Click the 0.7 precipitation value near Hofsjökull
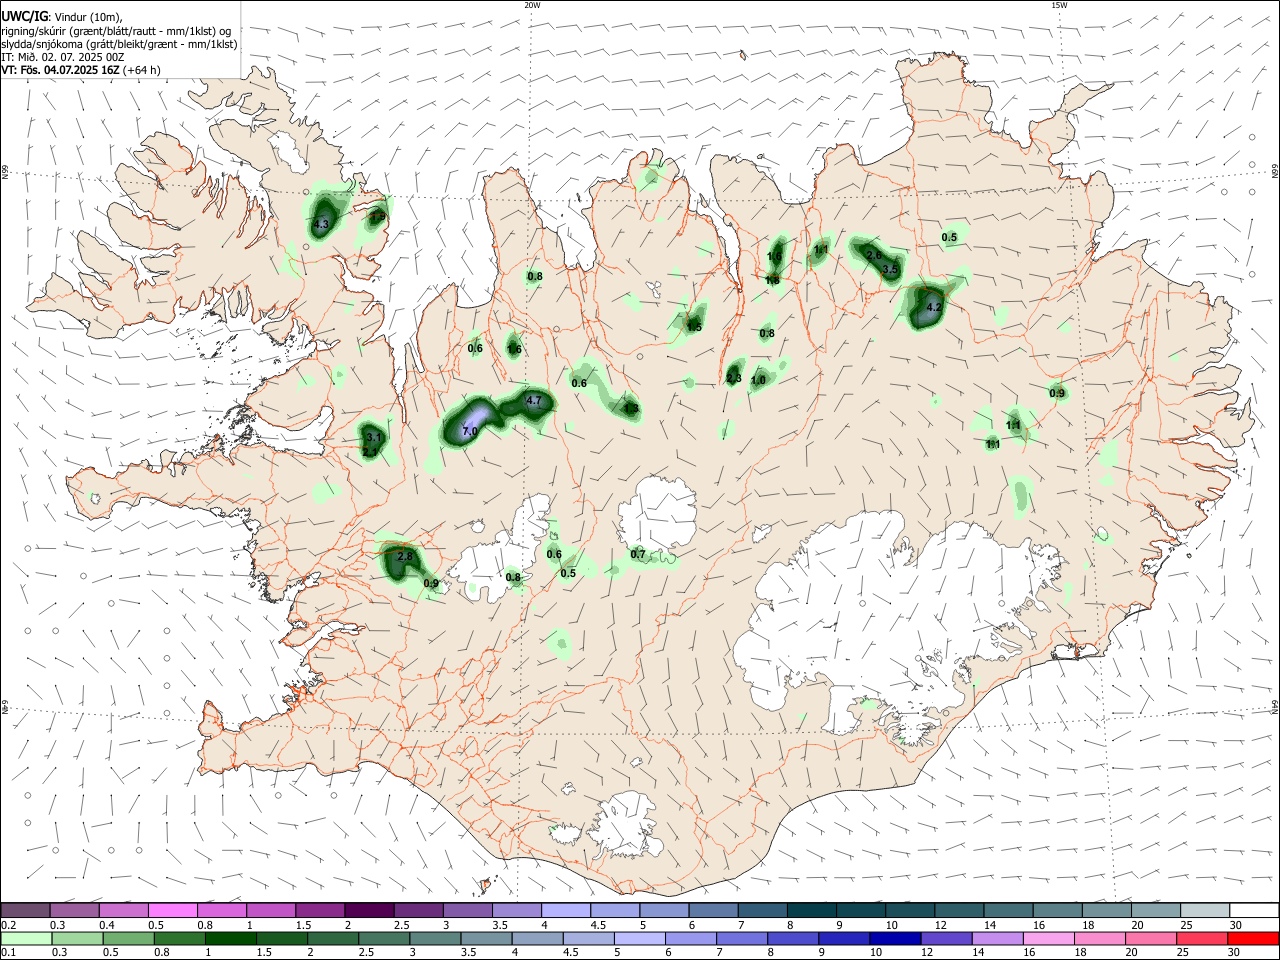Screen dimensions: 1280x960 click(638, 555)
